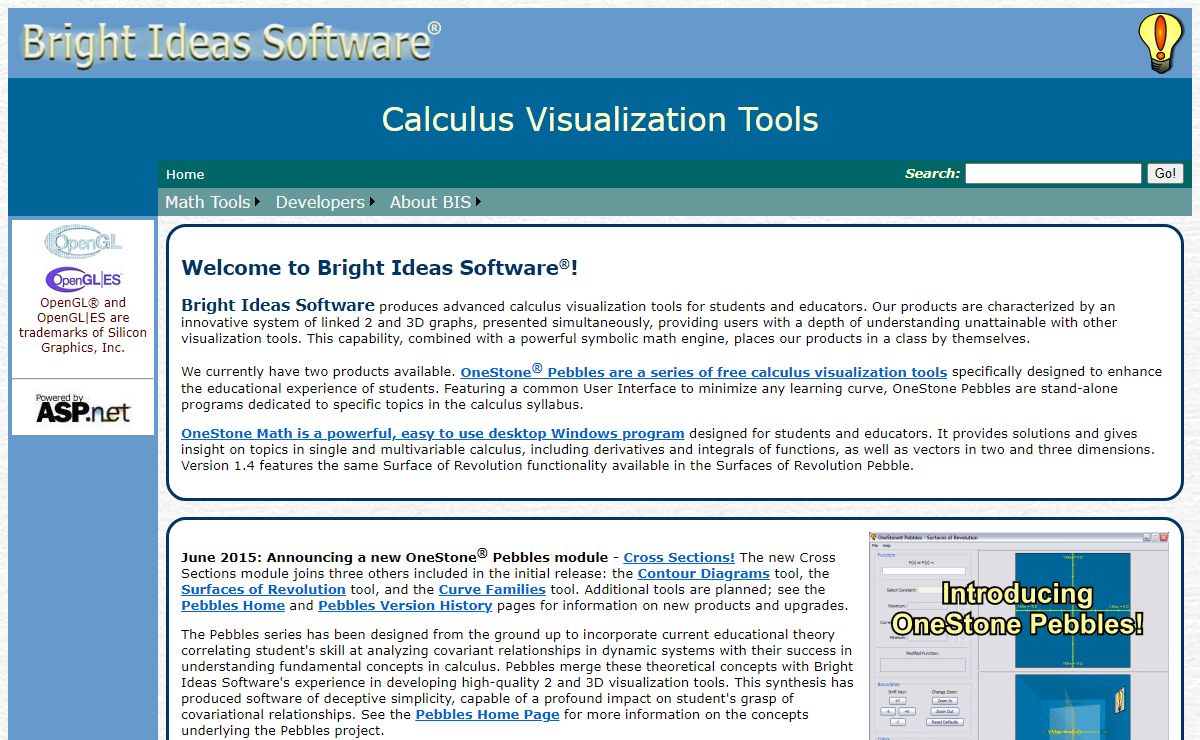Screen dimensions: 1200x740
Task: Click the June 2015 announcement heading text
Action: point(394,556)
